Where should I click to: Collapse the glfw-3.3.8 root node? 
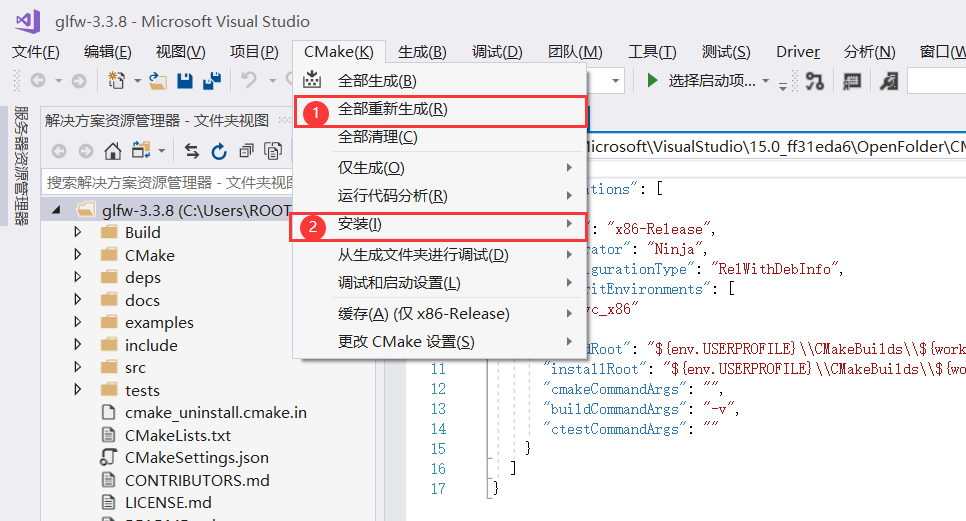tap(56, 210)
